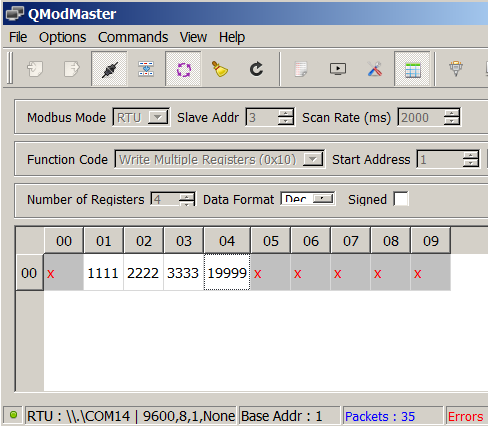Select the register cell containing 19999
This screenshot has height=426, width=488.
point(227,272)
